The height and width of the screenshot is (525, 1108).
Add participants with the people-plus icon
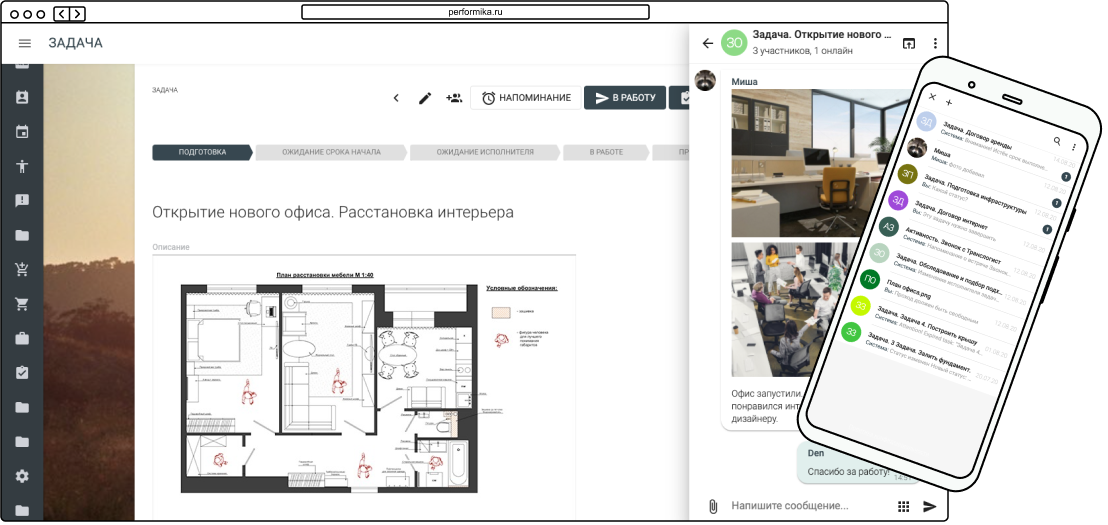454,98
